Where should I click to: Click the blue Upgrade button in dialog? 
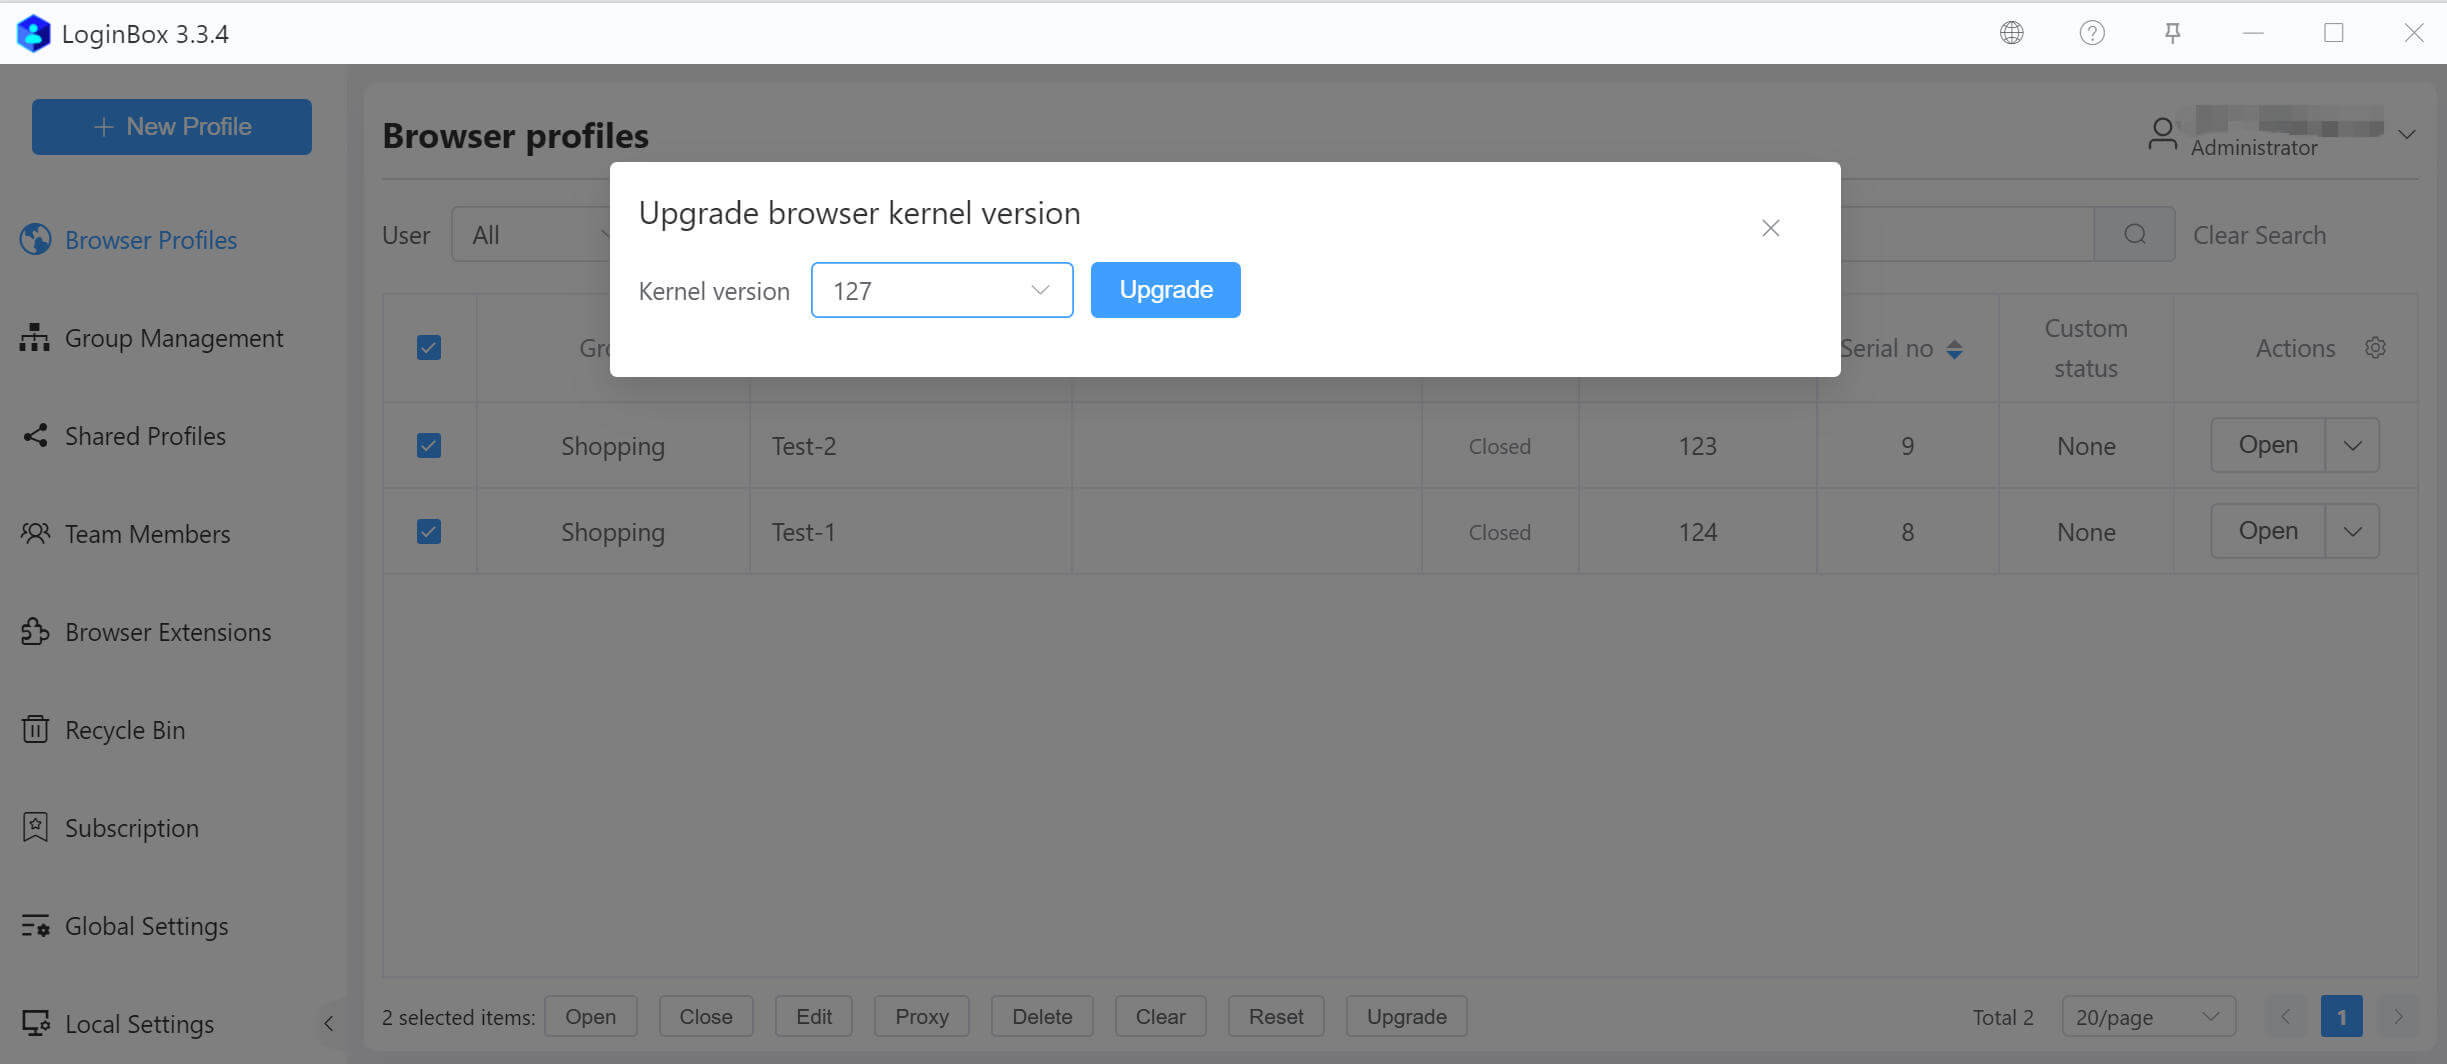tap(1165, 290)
